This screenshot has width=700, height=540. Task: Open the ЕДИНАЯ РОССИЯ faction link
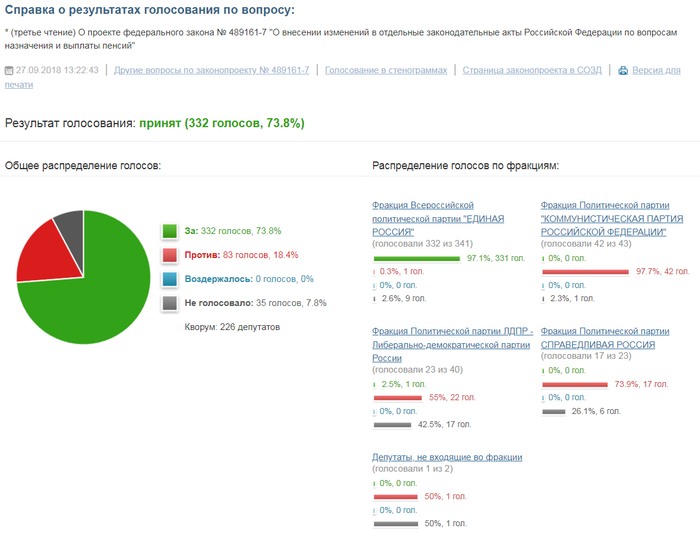tap(438, 219)
